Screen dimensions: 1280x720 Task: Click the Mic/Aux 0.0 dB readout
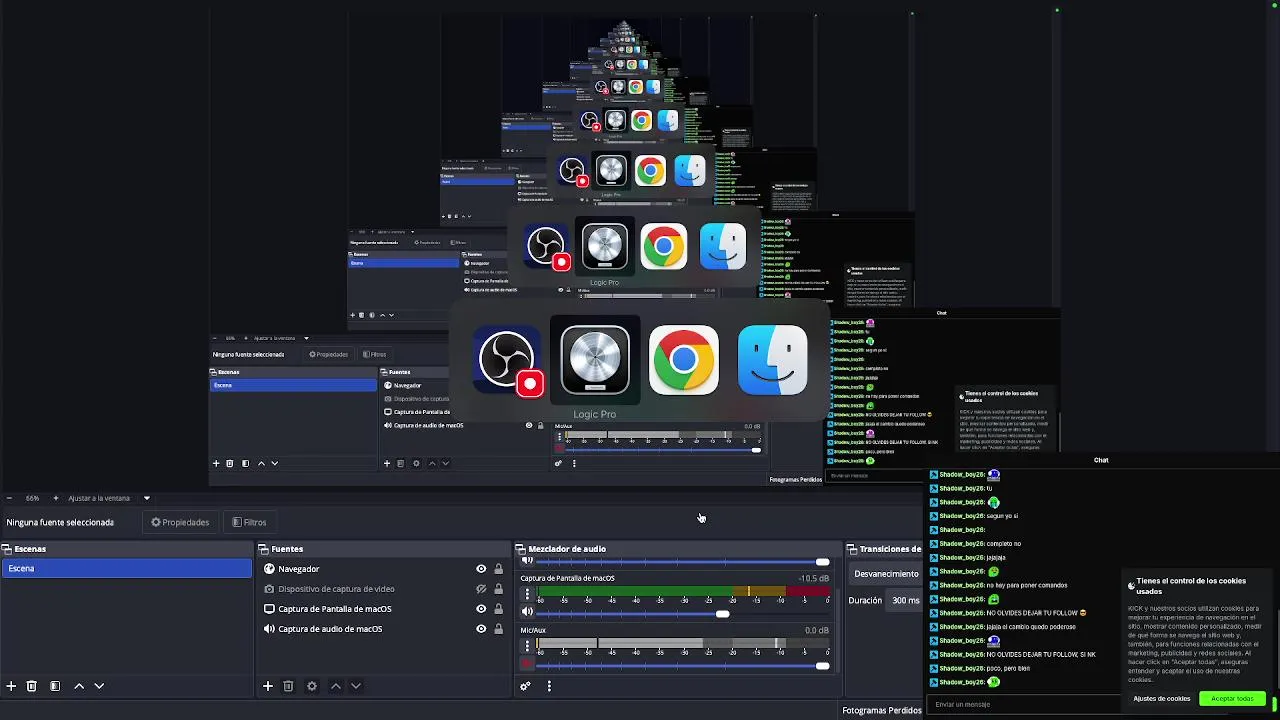pos(817,631)
